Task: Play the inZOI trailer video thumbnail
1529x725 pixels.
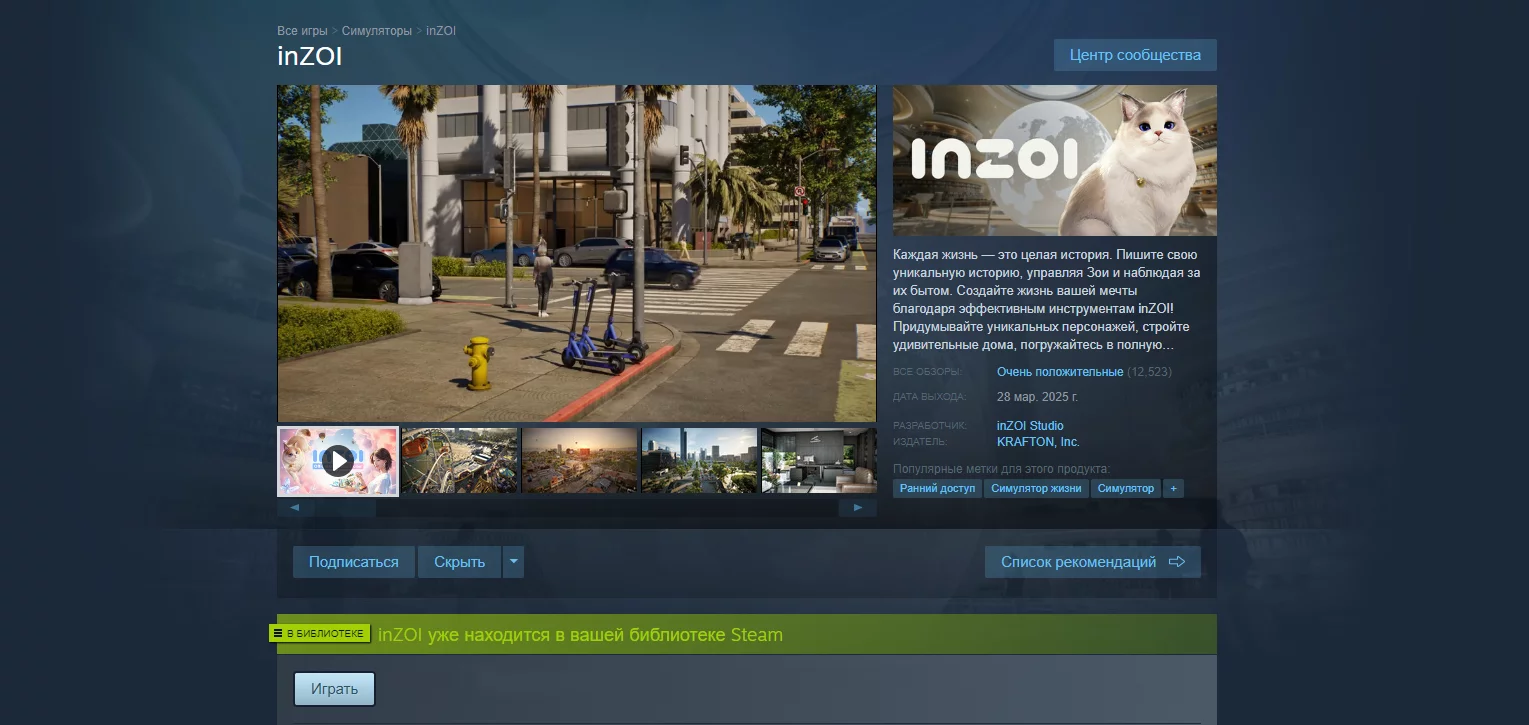Action: click(x=338, y=461)
